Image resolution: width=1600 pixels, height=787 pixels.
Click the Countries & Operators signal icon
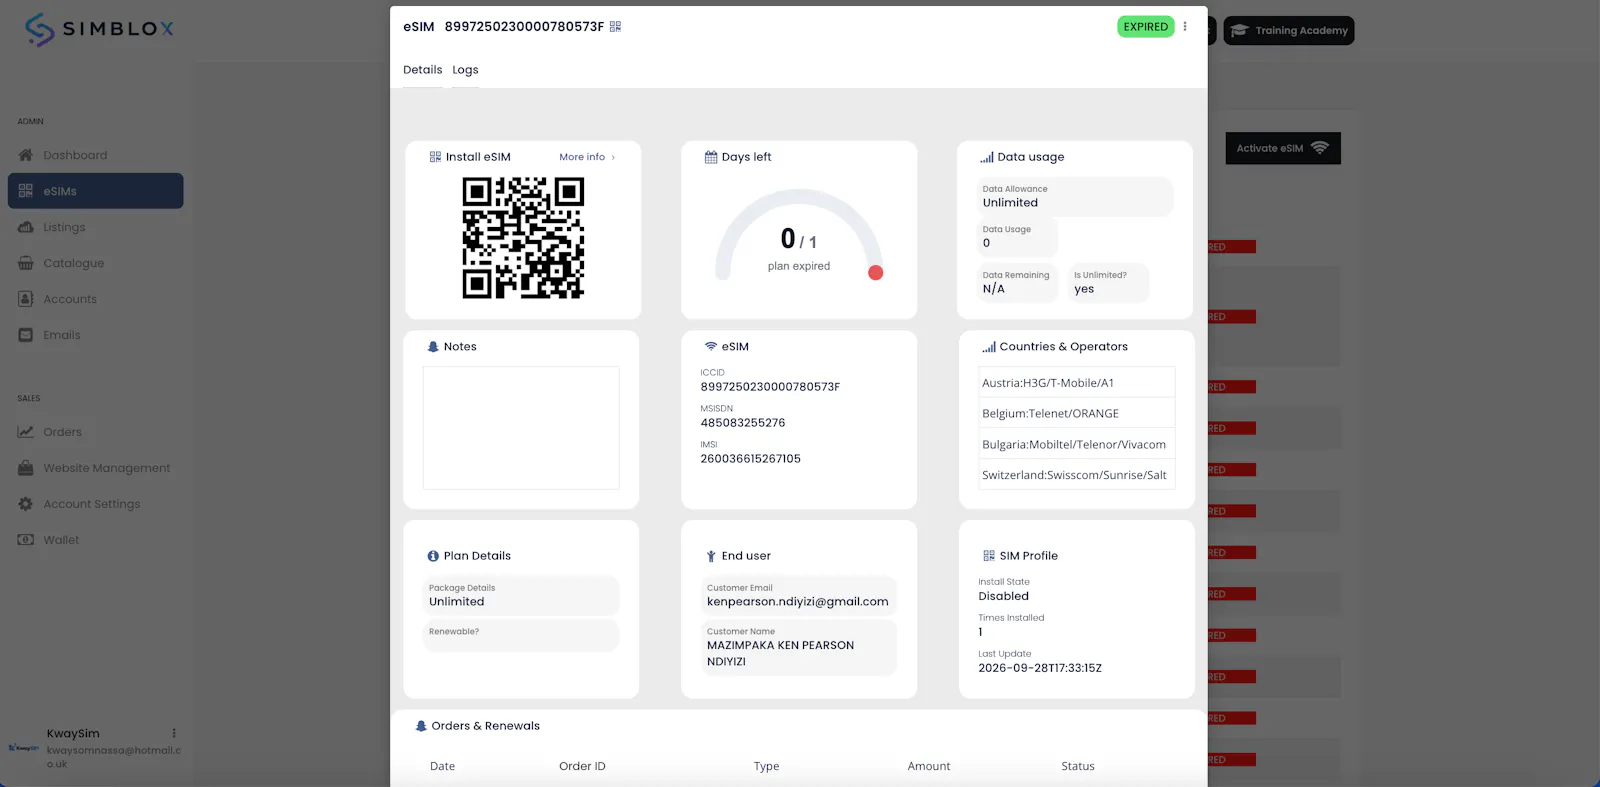click(988, 347)
